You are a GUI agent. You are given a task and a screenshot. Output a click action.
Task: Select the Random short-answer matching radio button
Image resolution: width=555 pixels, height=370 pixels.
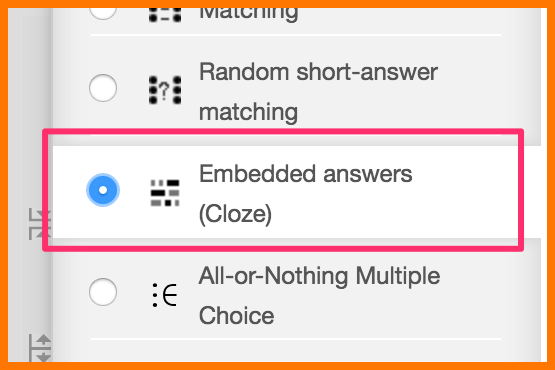(103, 88)
